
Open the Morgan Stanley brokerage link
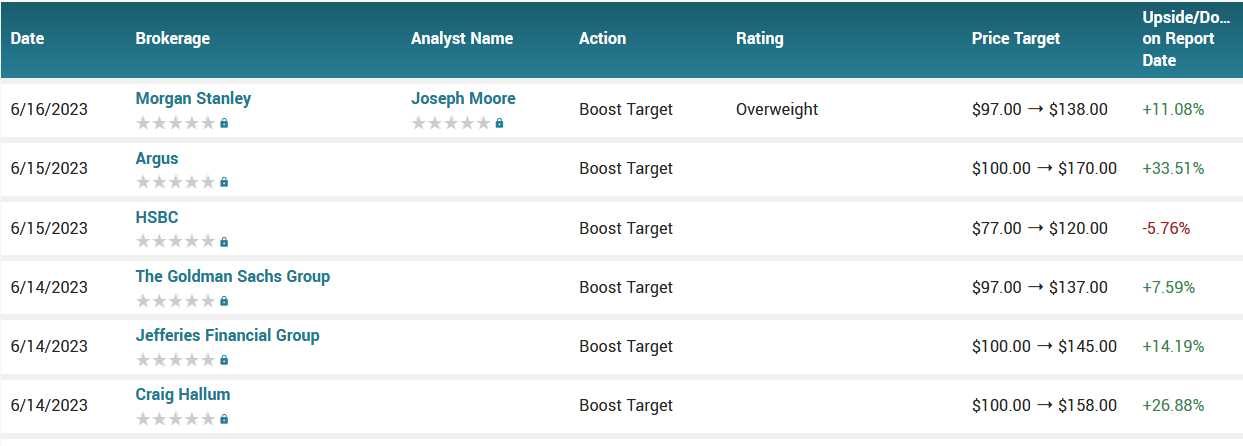[x=193, y=98]
